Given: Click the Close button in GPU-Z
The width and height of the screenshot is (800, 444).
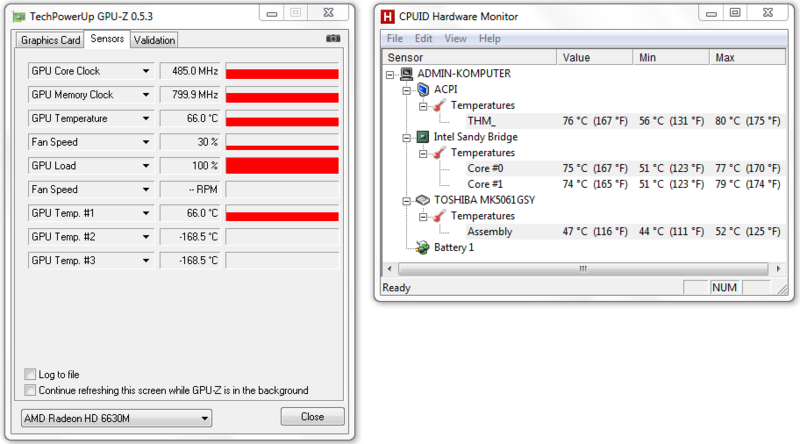Looking at the screenshot, I should 312,416.
